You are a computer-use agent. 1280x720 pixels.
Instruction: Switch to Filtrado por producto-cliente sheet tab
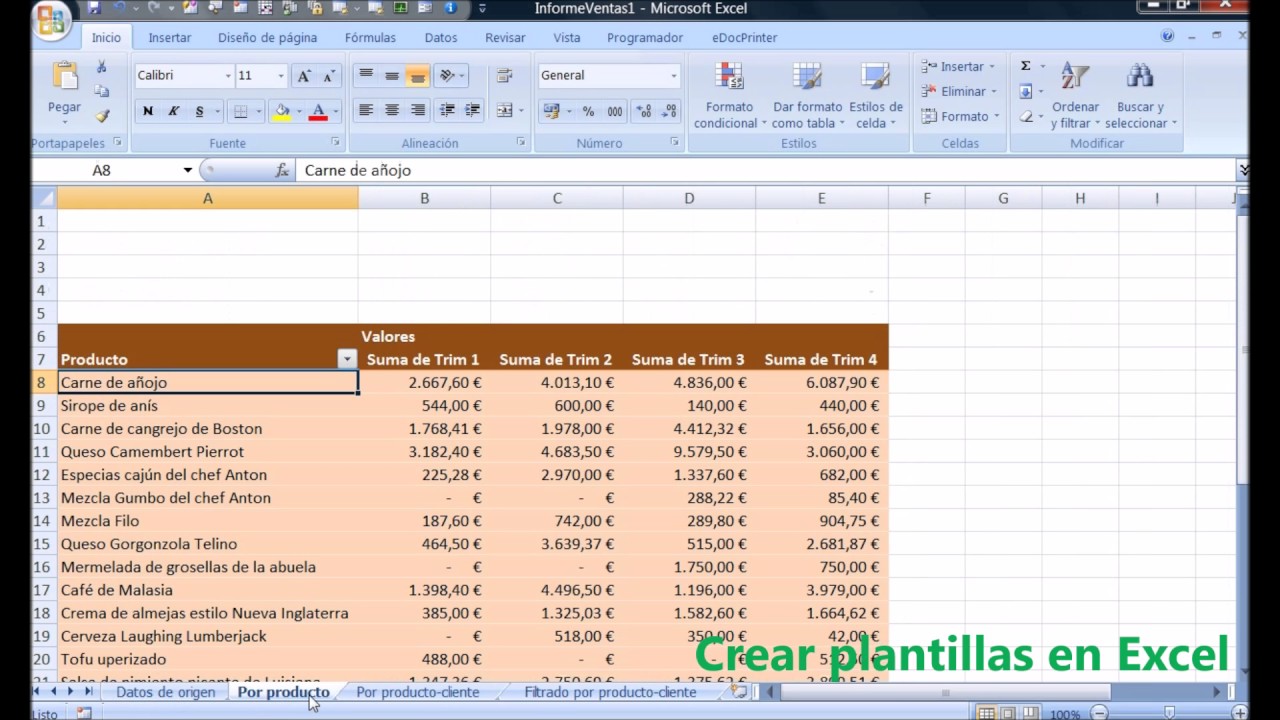[610, 692]
